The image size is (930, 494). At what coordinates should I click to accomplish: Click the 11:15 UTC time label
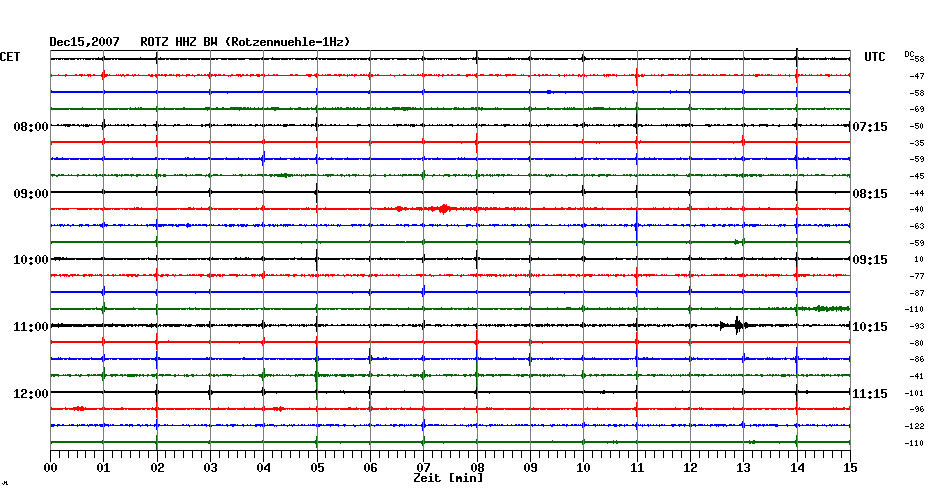870,394
